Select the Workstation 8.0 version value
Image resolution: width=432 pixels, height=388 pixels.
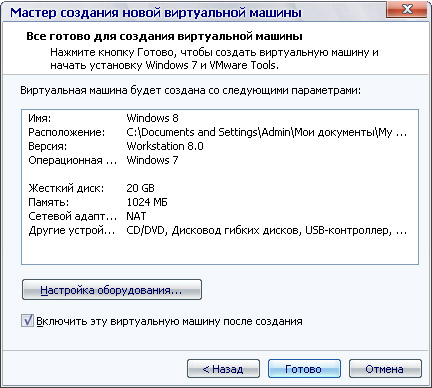click(x=165, y=146)
